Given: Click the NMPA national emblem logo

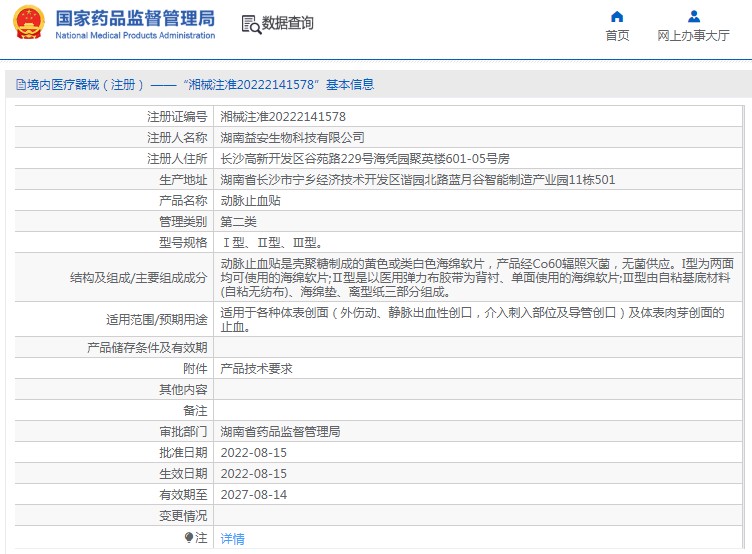Looking at the screenshot, I should tap(29, 23).
